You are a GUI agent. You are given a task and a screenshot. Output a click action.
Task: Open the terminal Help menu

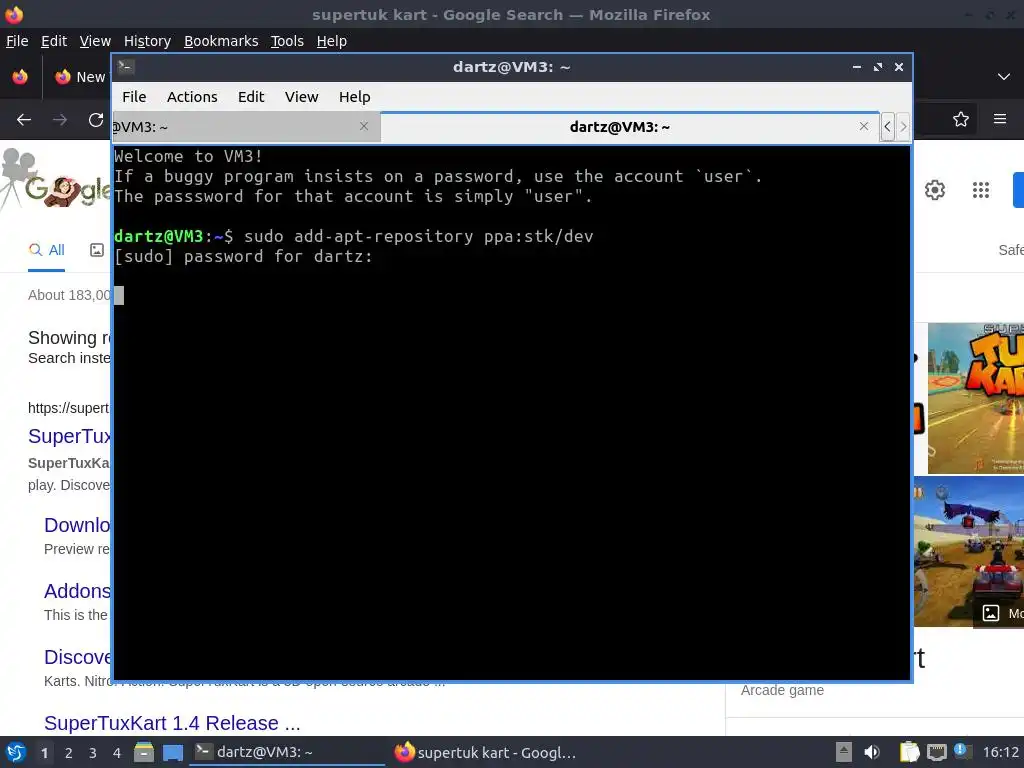355,97
